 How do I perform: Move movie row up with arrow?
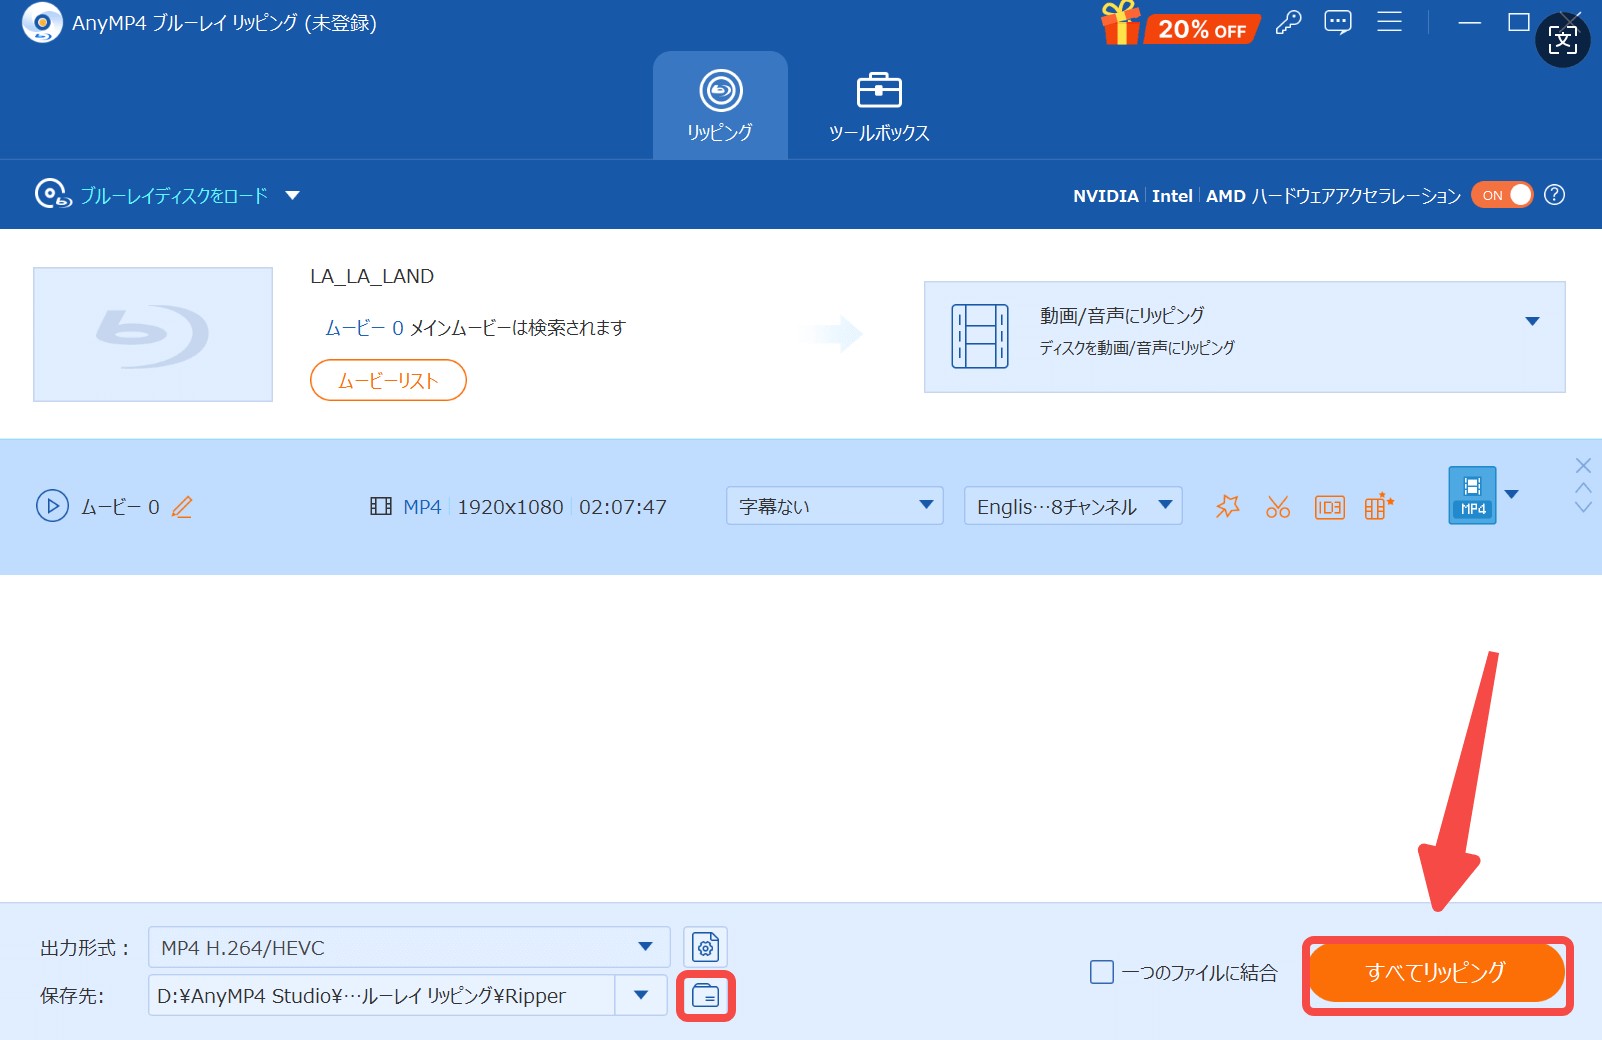[1583, 487]
